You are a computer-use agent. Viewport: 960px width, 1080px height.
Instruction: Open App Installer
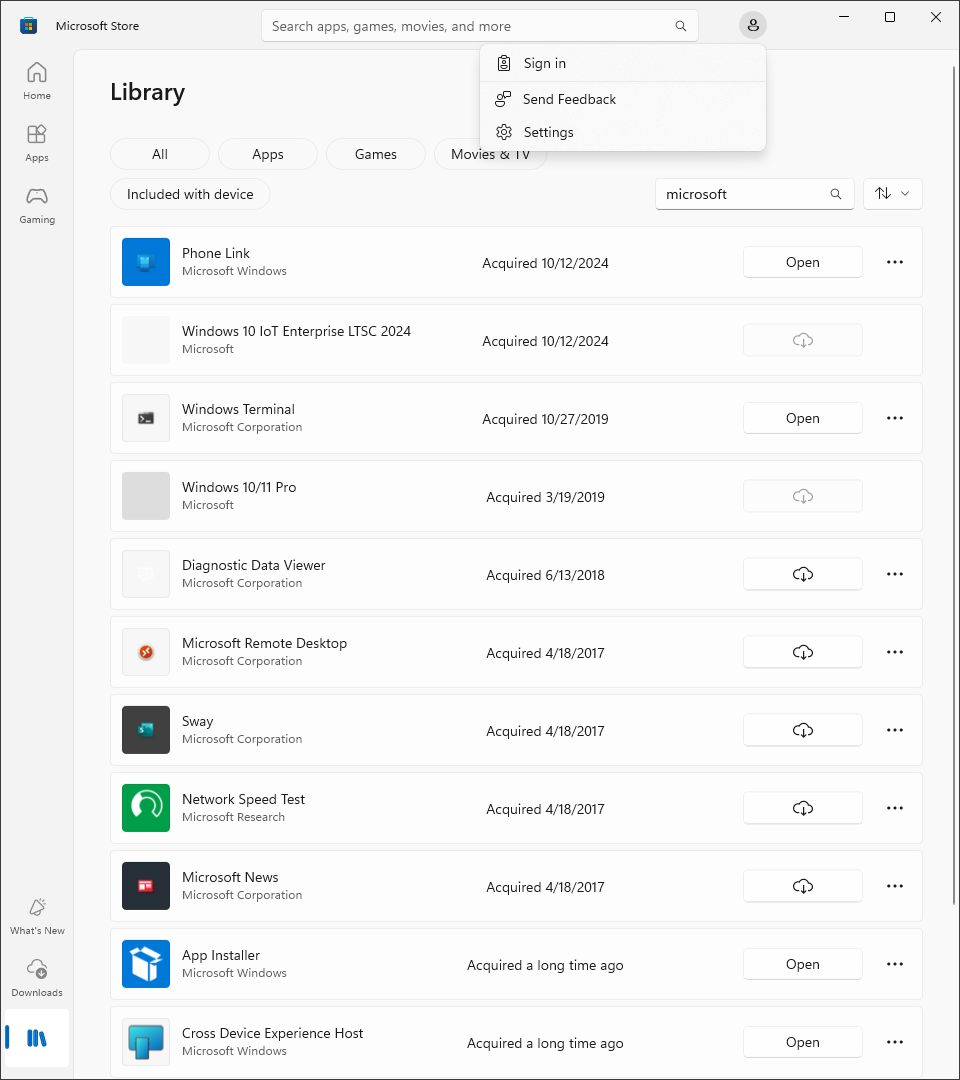802,964
